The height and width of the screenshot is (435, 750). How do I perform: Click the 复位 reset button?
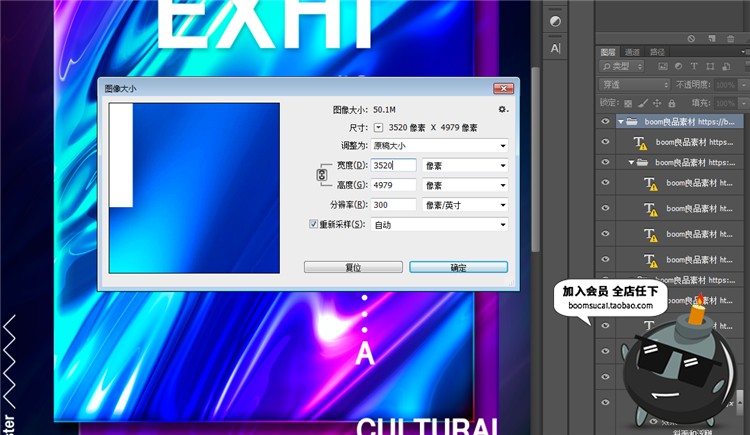coord(353,267)
